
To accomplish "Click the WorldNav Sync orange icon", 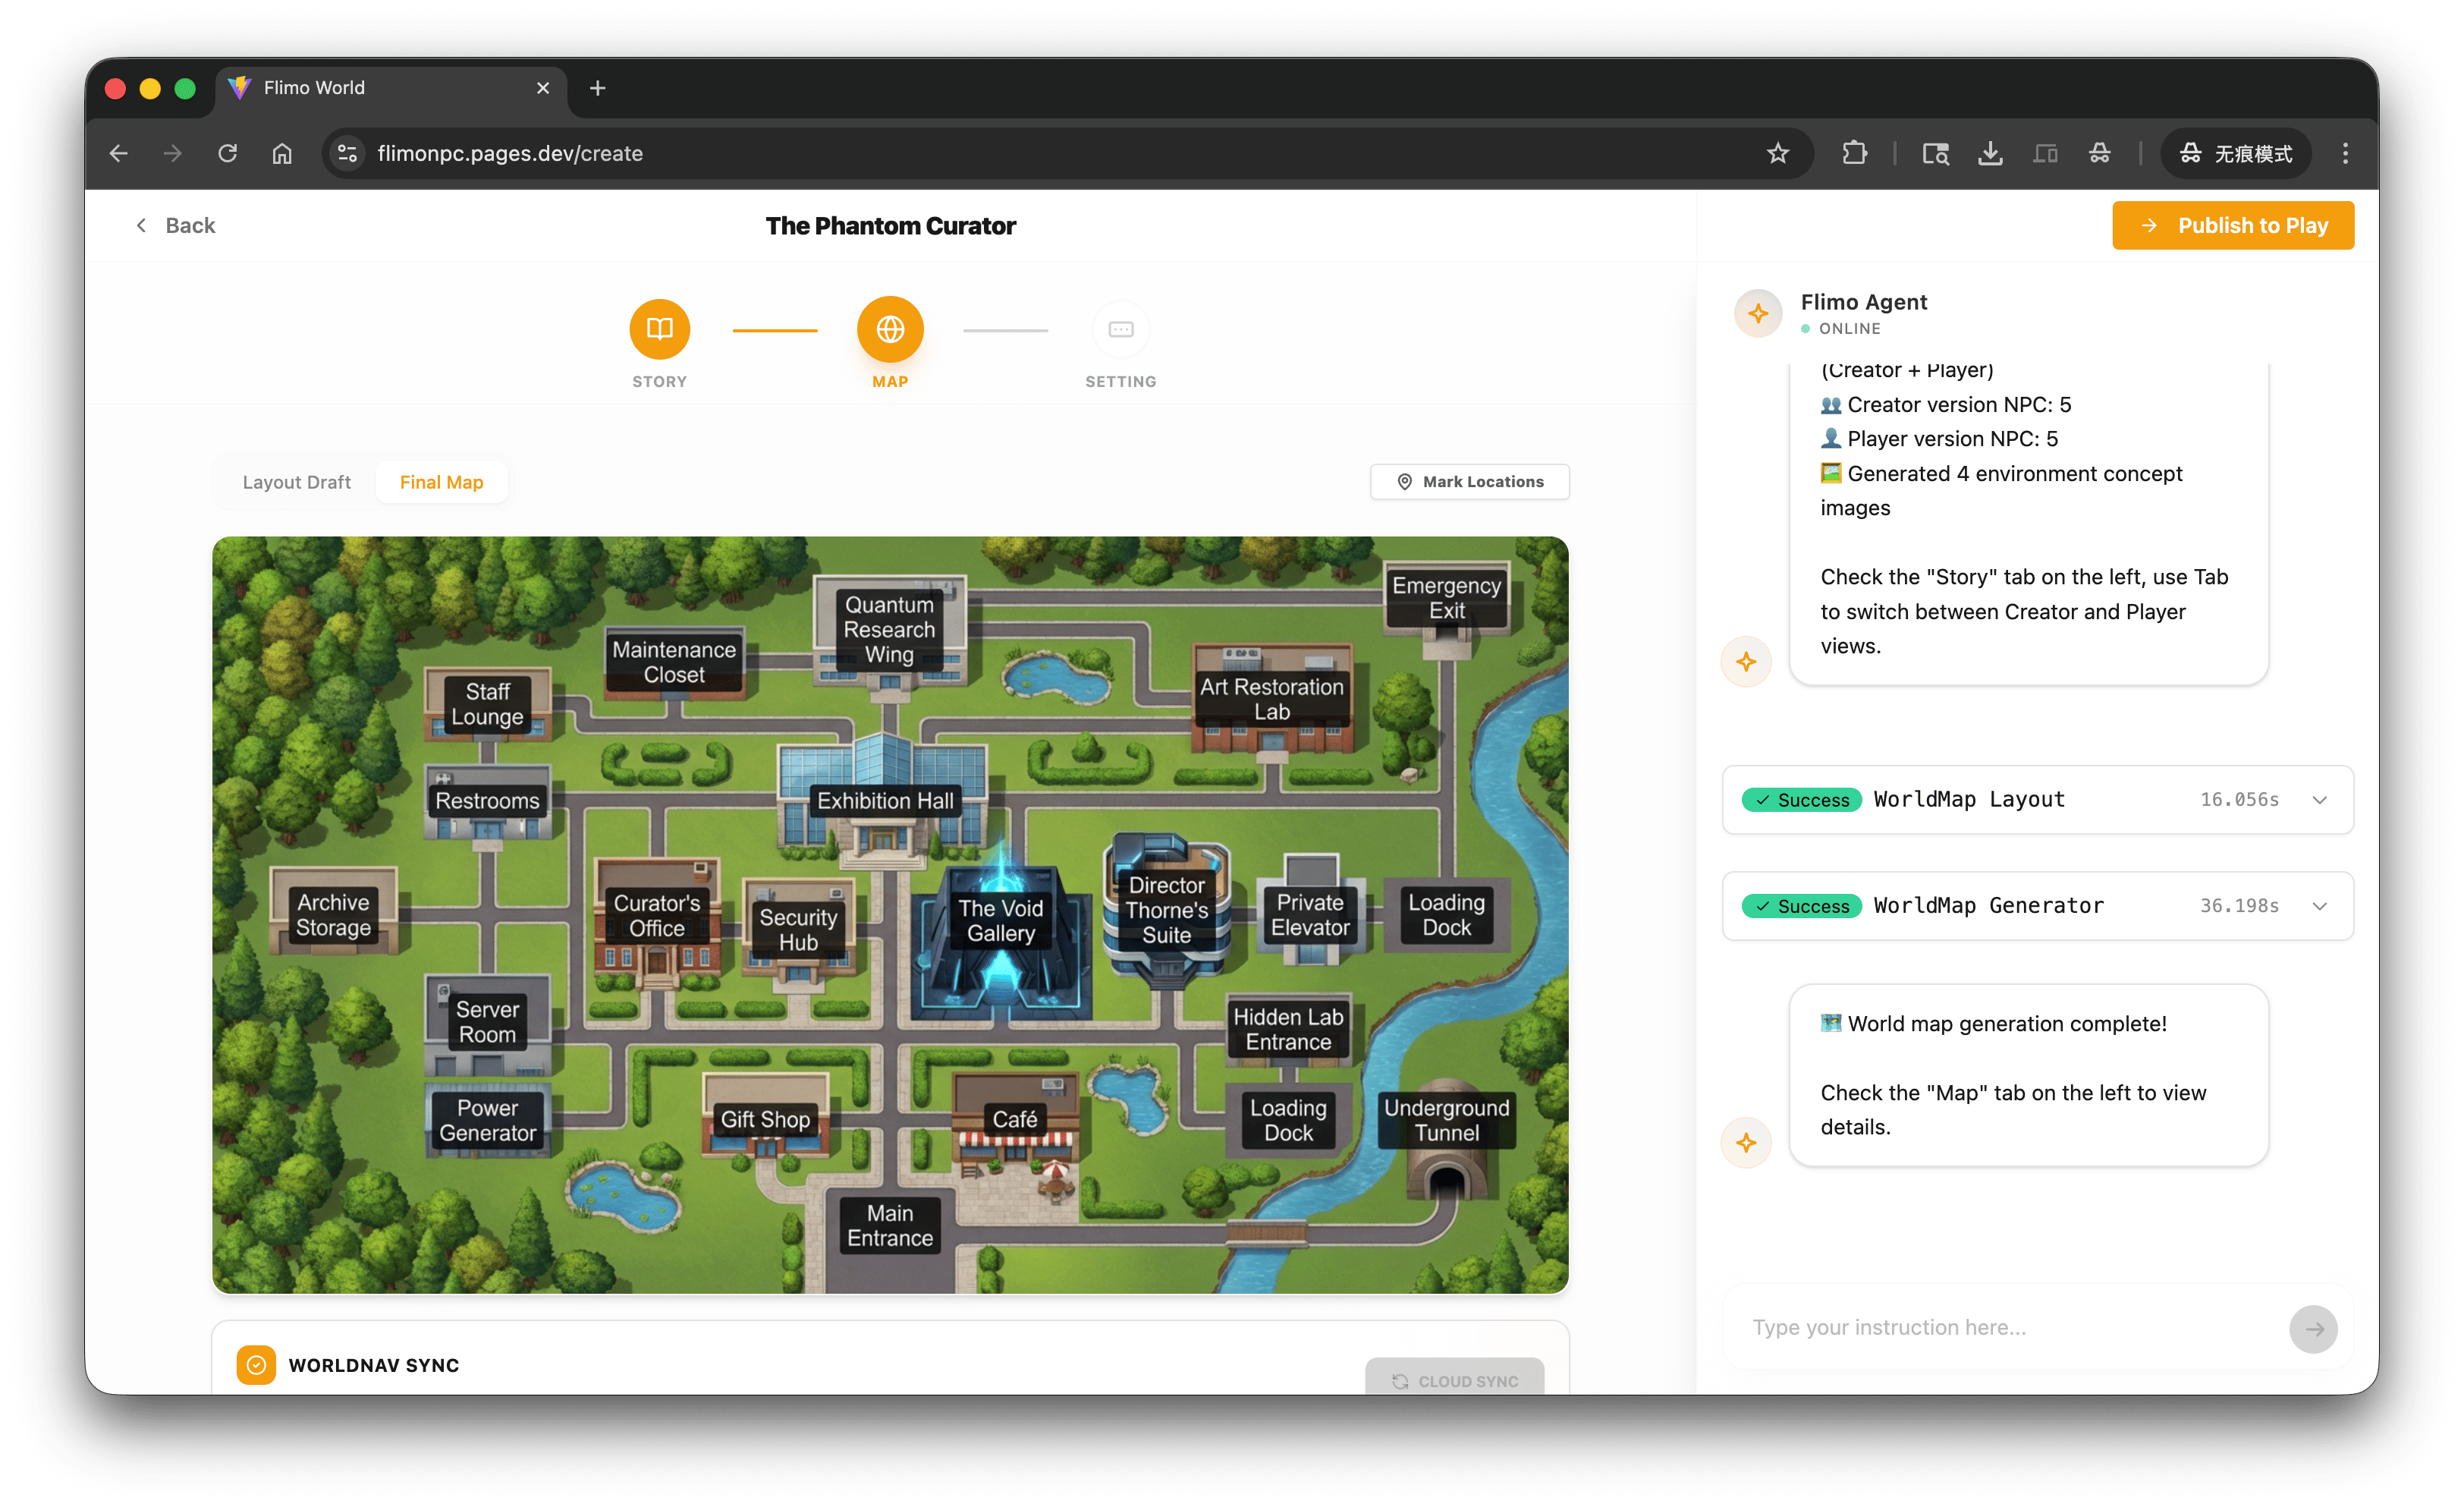I will pos(256,1365).
